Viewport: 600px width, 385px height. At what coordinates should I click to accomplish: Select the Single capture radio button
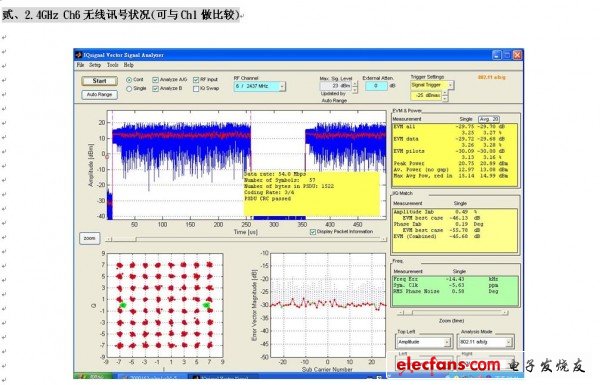[129, 88]
